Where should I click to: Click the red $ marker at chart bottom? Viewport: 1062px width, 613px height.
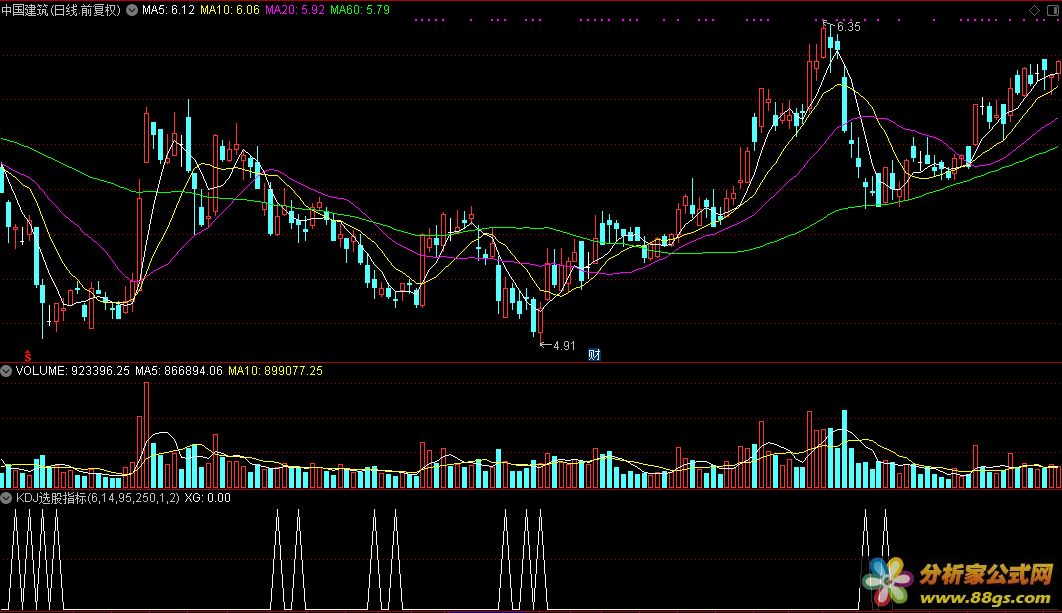click(x=28, y=356)
